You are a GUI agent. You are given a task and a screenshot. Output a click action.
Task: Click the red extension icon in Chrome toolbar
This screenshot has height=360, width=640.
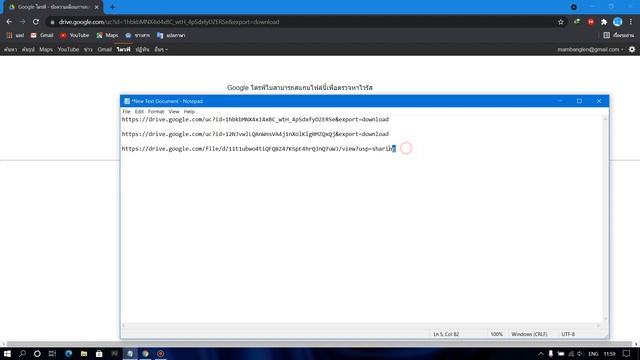point(591,22)
